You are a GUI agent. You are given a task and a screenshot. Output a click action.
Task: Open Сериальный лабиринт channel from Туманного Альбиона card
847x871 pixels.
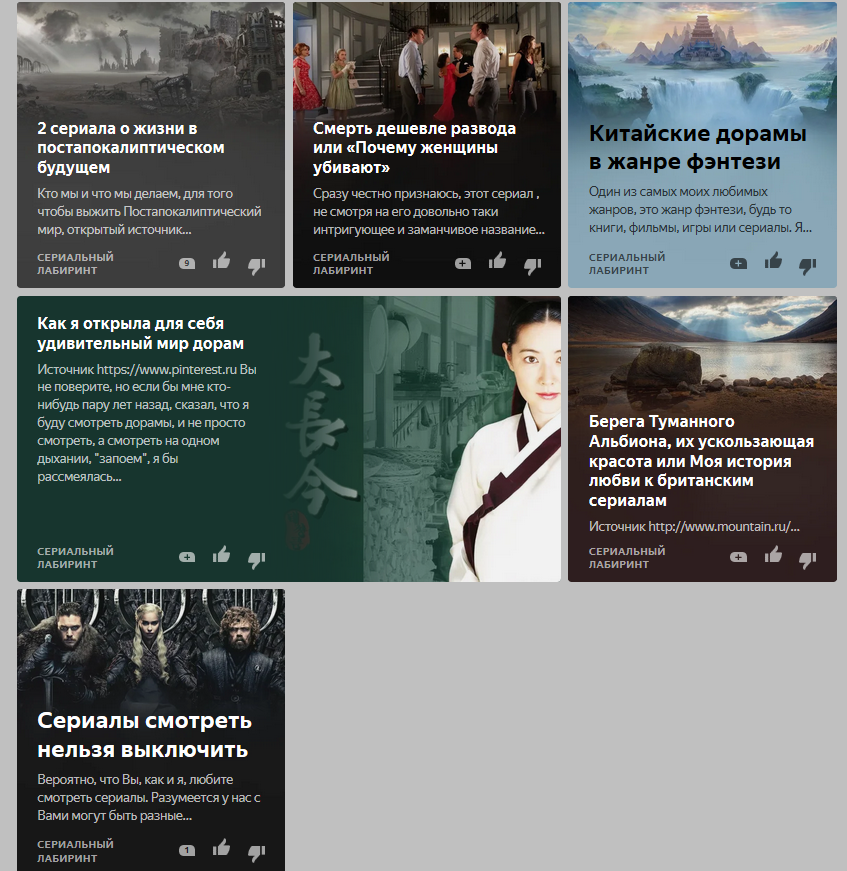(x=627, y=558)
